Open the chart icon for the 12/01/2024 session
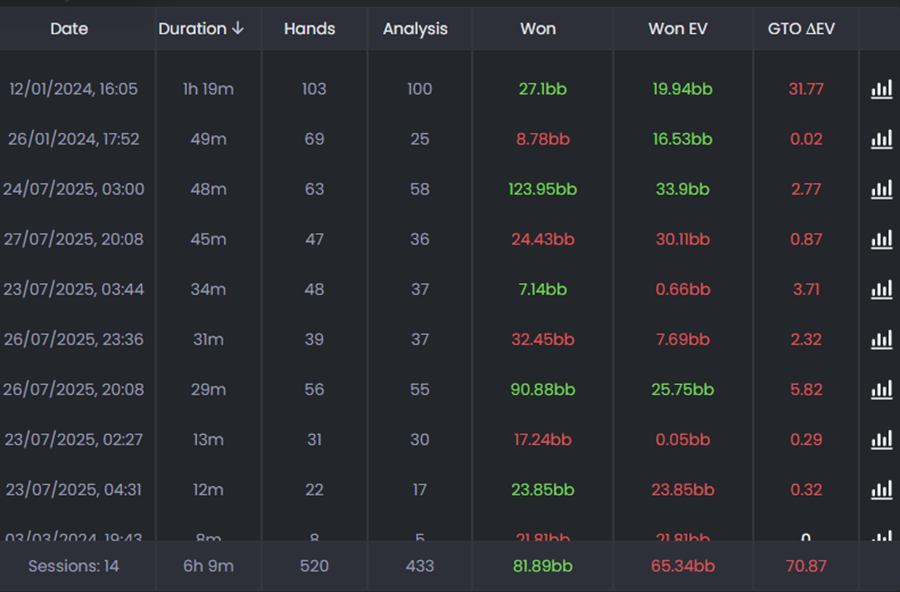The image size is (900, 592). tap(881, 89)
